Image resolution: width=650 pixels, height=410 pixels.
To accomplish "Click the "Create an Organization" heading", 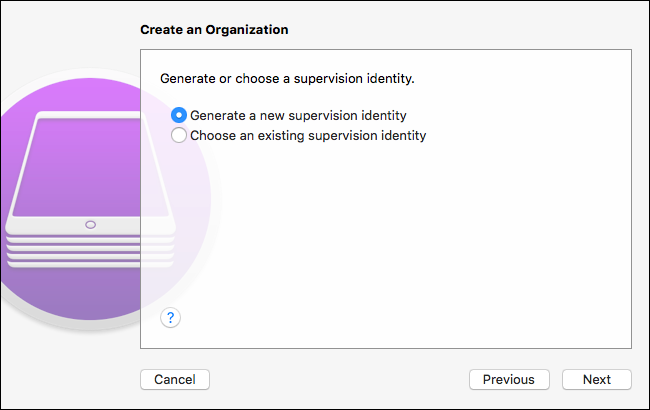I will (214, 30).
